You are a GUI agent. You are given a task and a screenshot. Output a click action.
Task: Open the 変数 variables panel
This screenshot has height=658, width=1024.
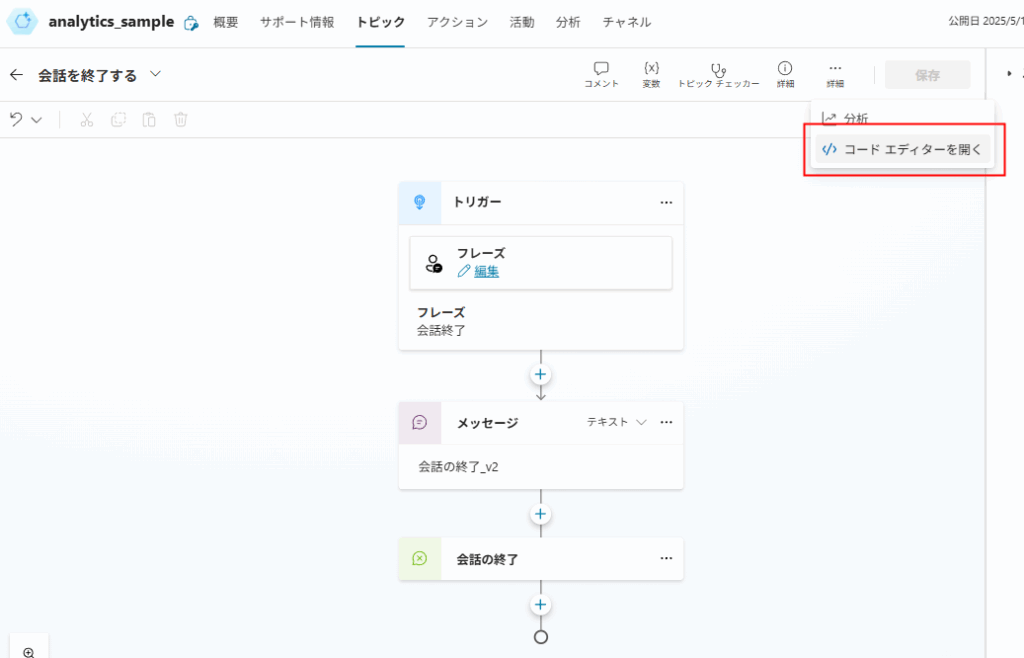point(651,74)
